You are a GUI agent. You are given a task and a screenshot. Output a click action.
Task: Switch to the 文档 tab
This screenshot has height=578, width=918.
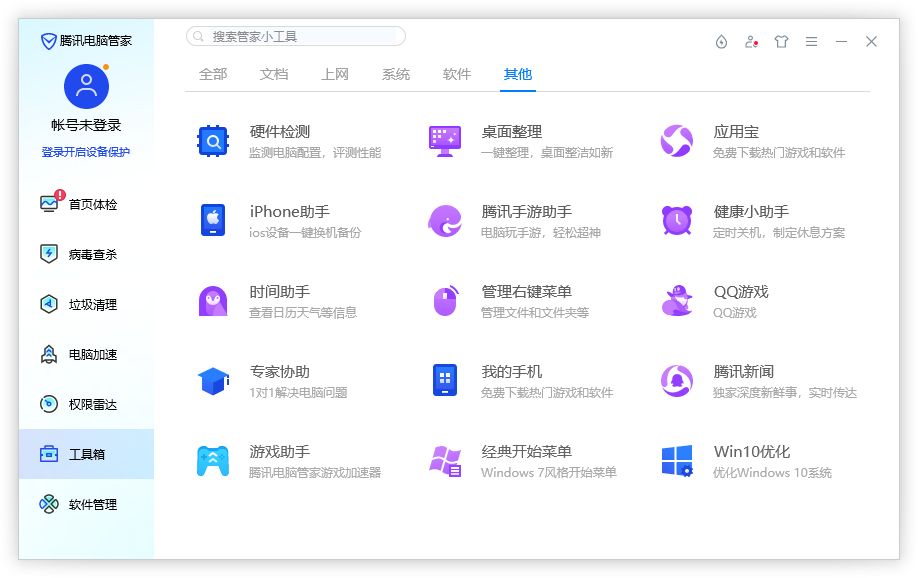point(273,74)
